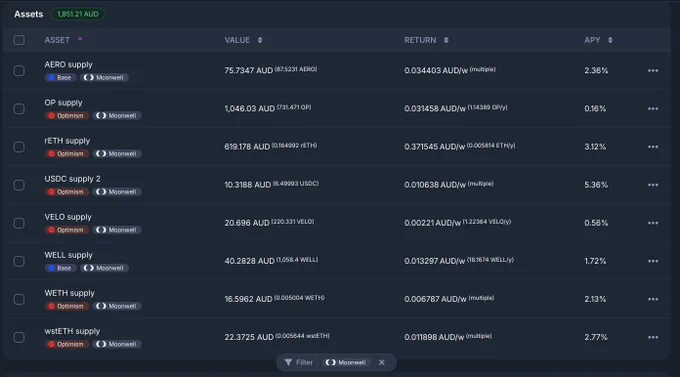Click the Moonwell tag on wstETH supply
Image resolution: width=680 pixels, height=377 pixels.
(117, 344)
